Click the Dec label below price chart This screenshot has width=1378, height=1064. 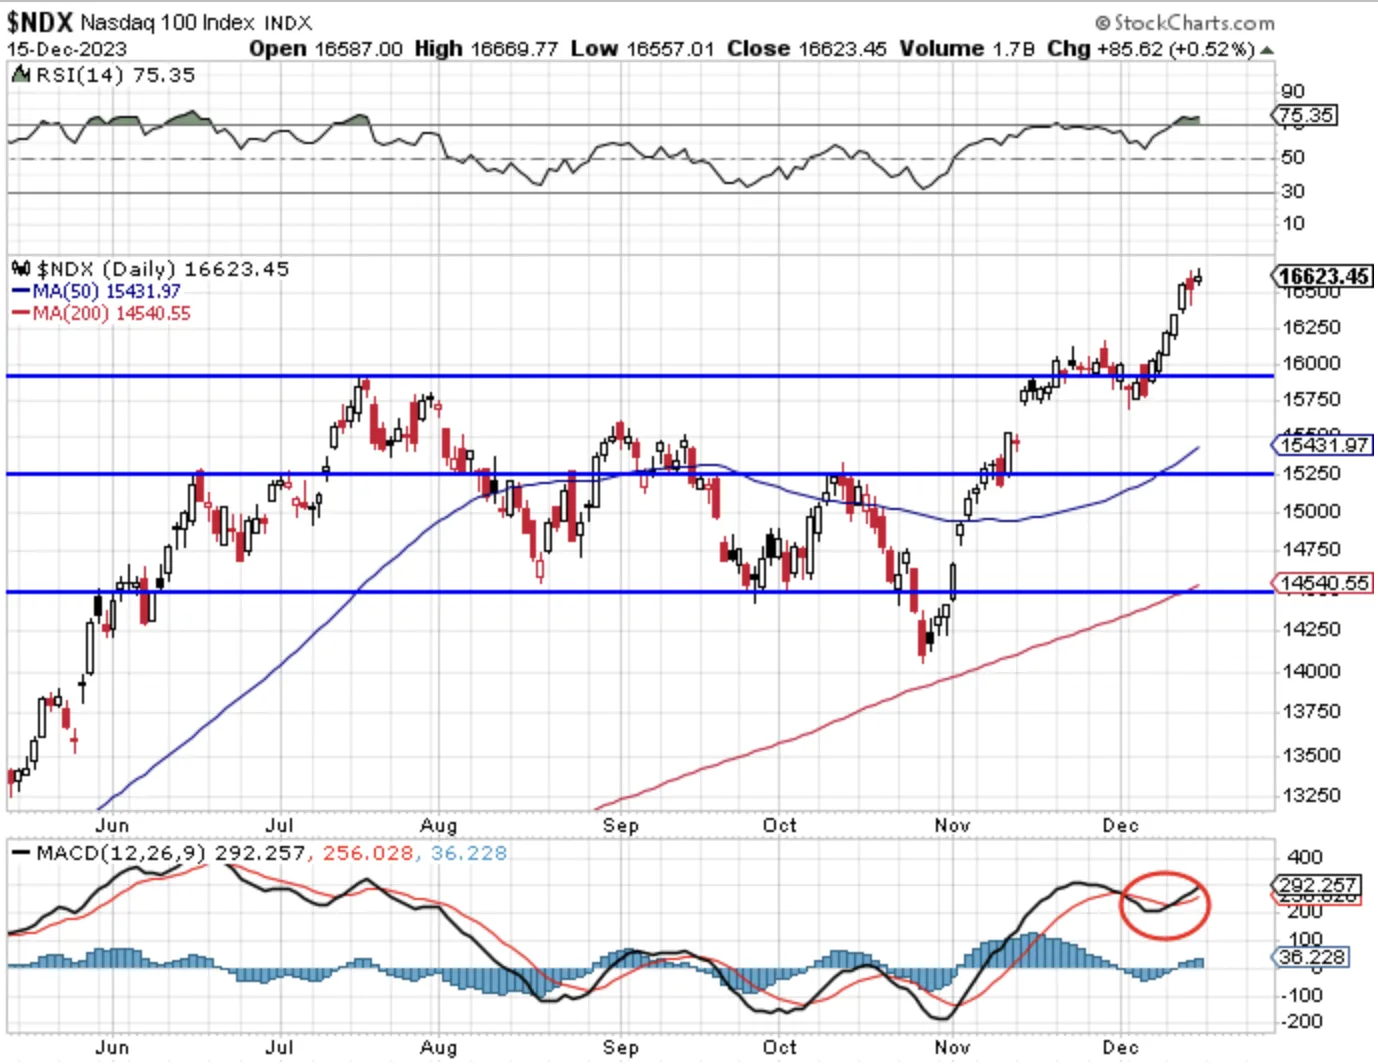1120,825
